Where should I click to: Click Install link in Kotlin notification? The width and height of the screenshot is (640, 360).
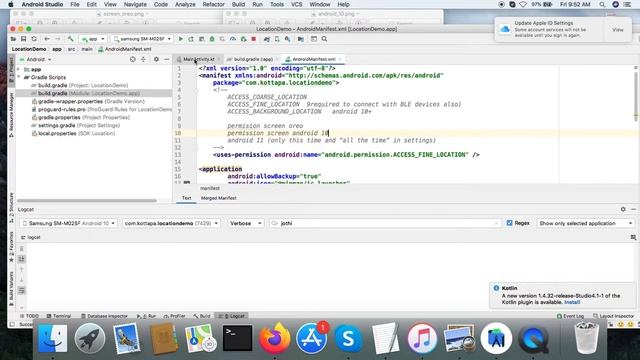pyautogui.click(x=572, y=302)
